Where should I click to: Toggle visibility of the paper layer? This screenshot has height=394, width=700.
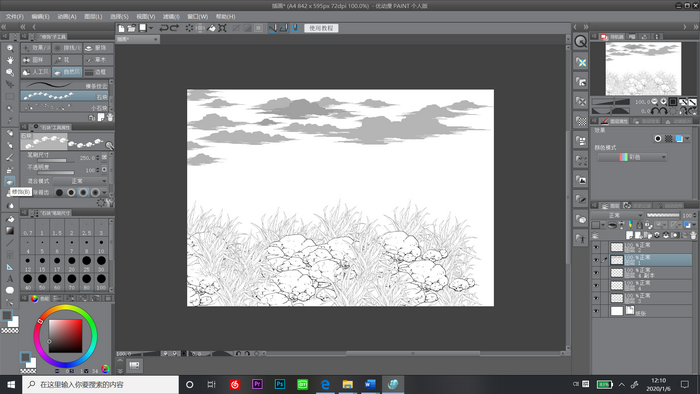click(596, 311)
